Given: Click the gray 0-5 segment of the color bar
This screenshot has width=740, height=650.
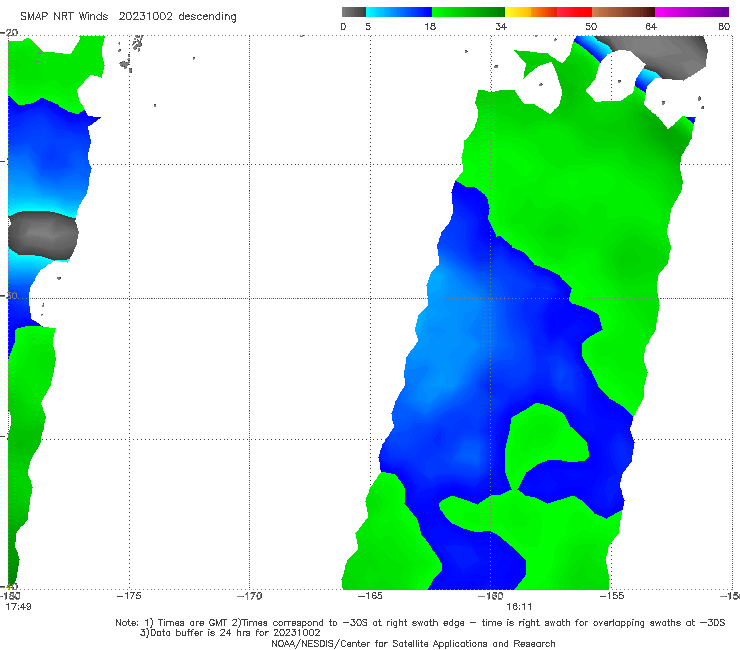Looking at the screenshot, I should (x=353, y=12).
